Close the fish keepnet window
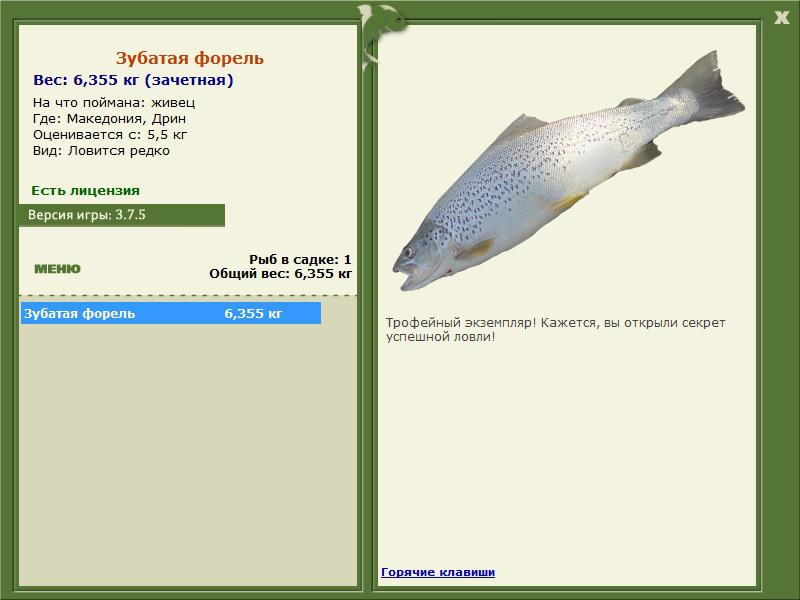Screen dimensions: 800x600 pos(781,18)
